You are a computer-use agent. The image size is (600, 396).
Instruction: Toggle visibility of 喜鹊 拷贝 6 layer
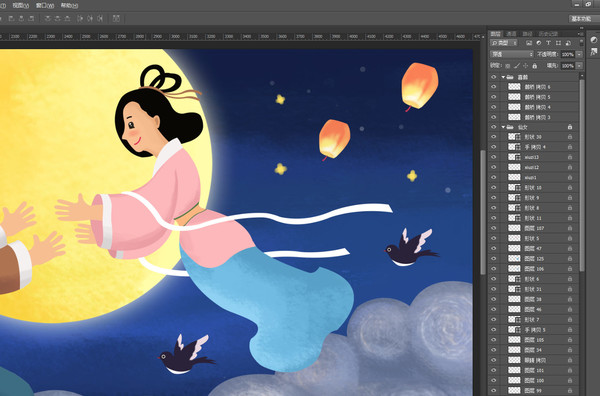point(493,87)
